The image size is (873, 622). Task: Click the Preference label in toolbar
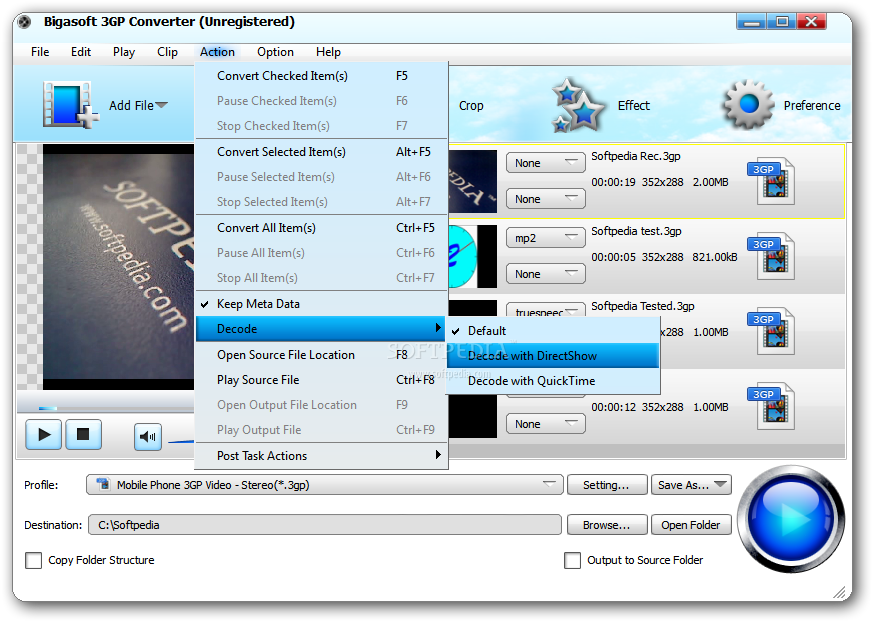click(x=812, y=105)
